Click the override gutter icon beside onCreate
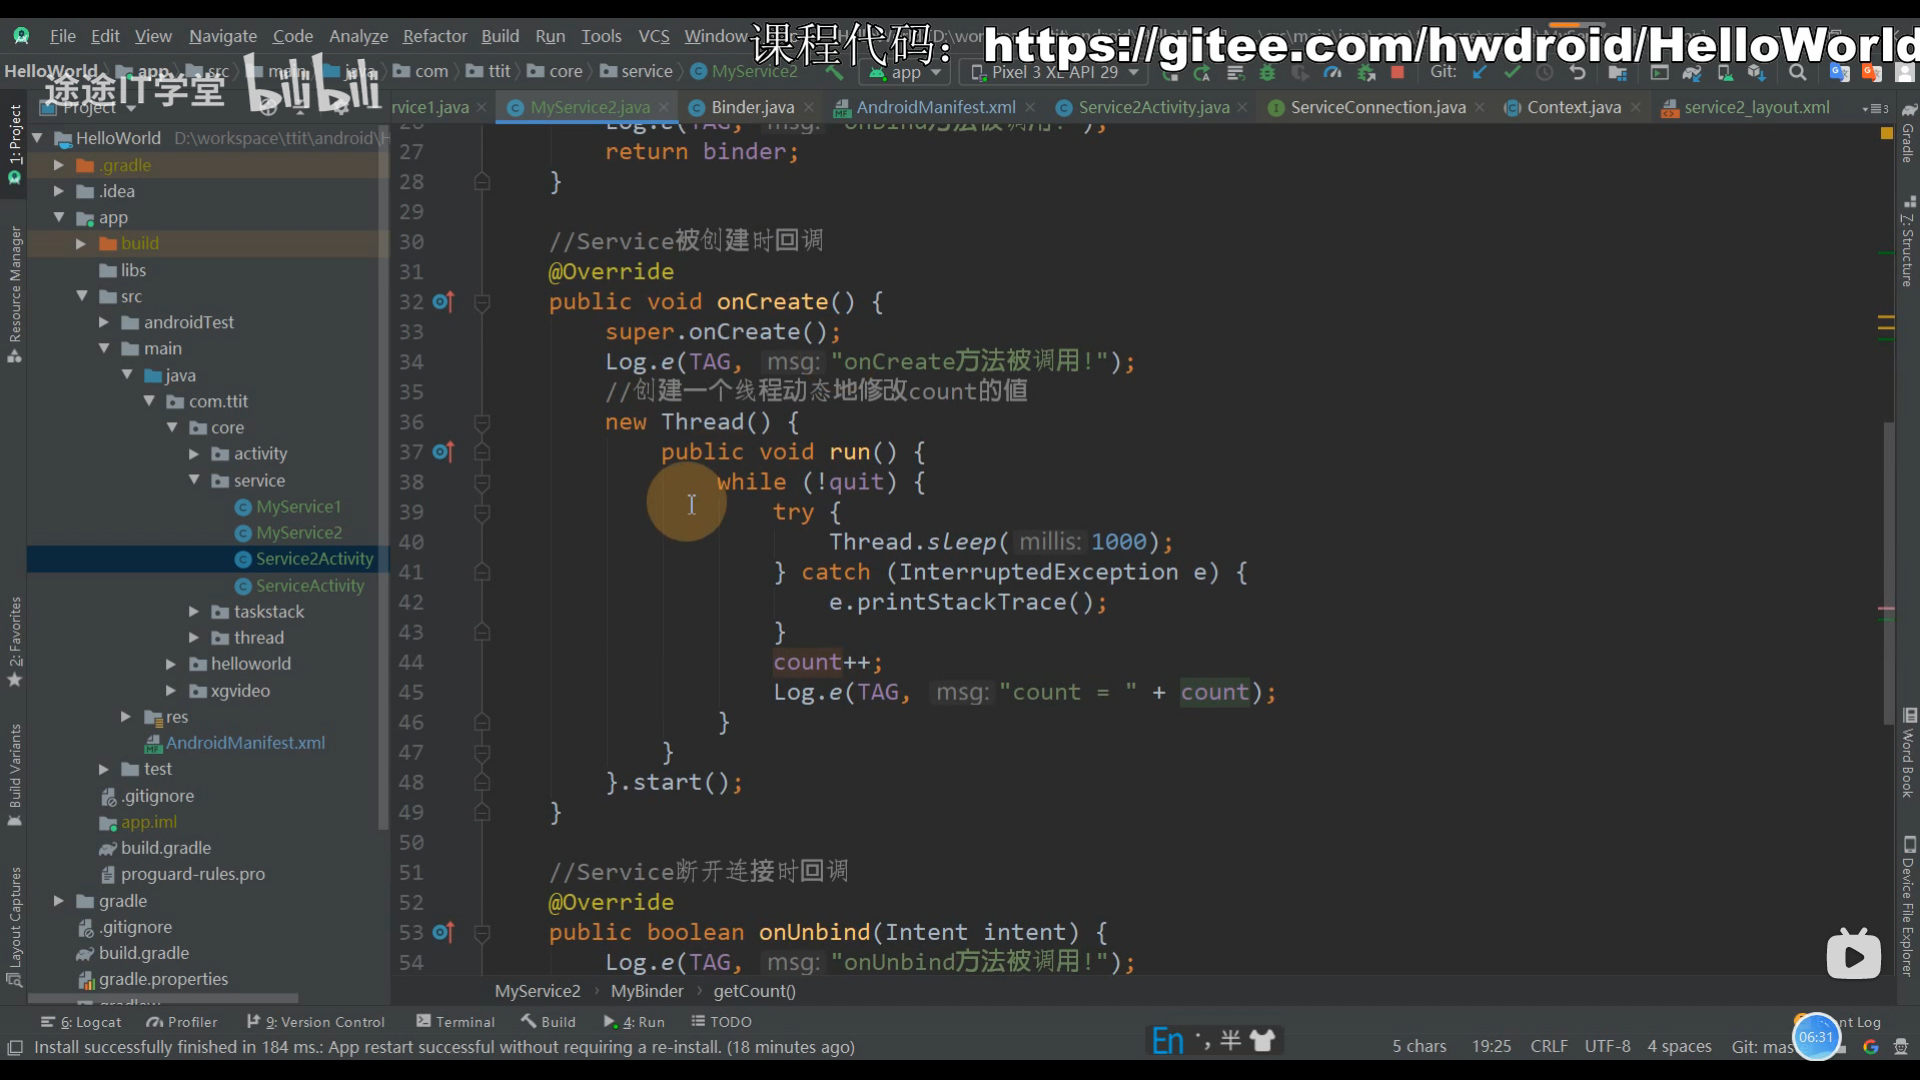1920x1080 pixels. pyautogui.click(x=443, y=301)
